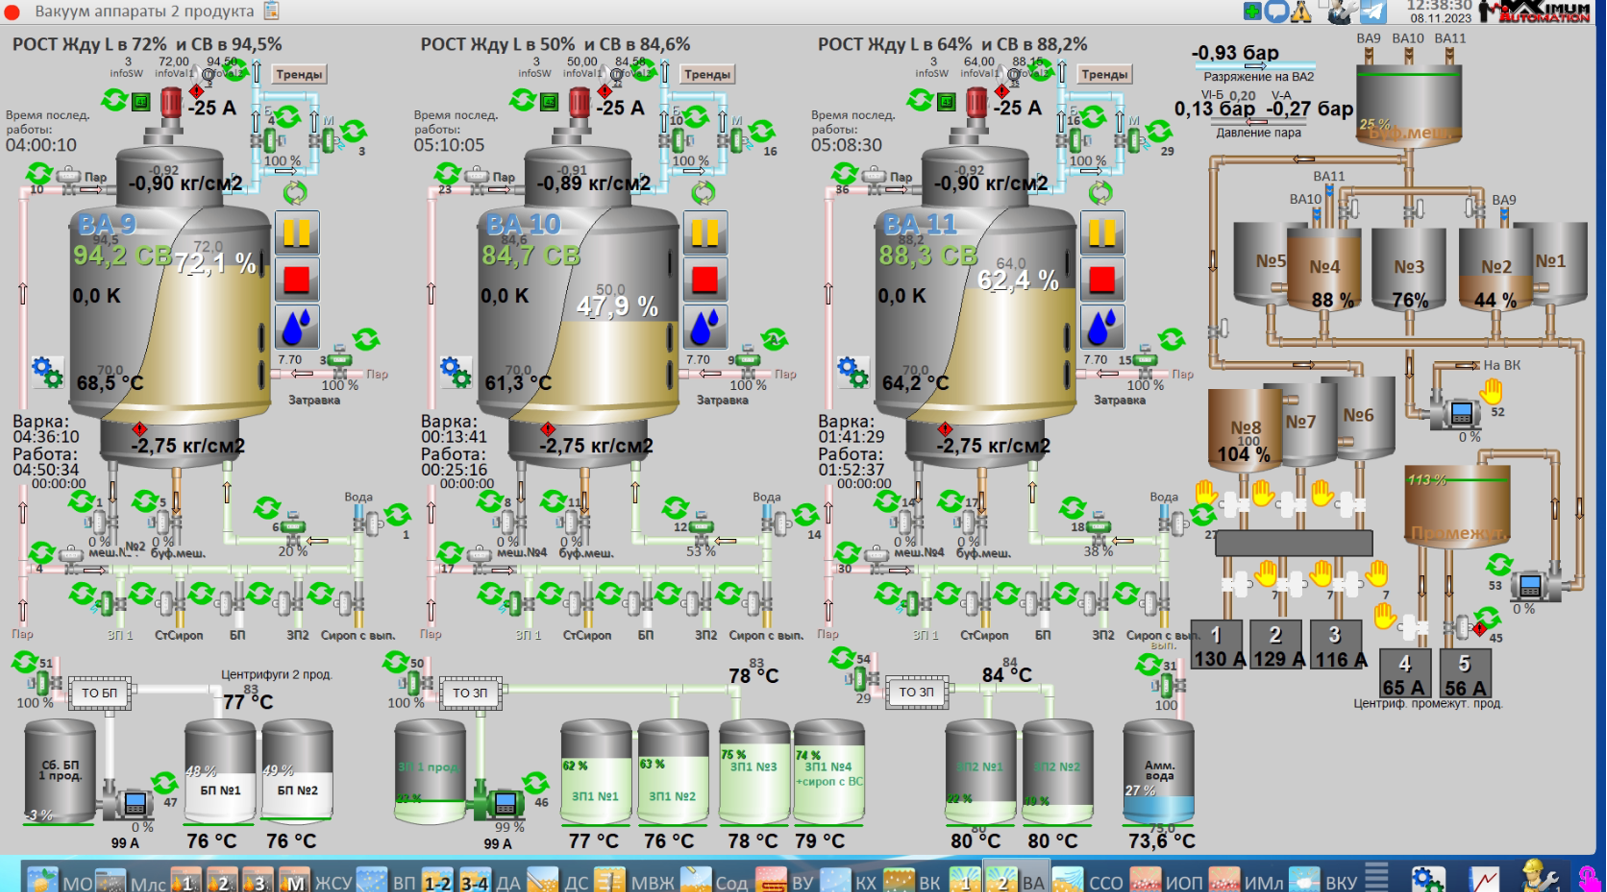
Task: Open the green plus icon in top bar
Action: [x=1252, y=11]
